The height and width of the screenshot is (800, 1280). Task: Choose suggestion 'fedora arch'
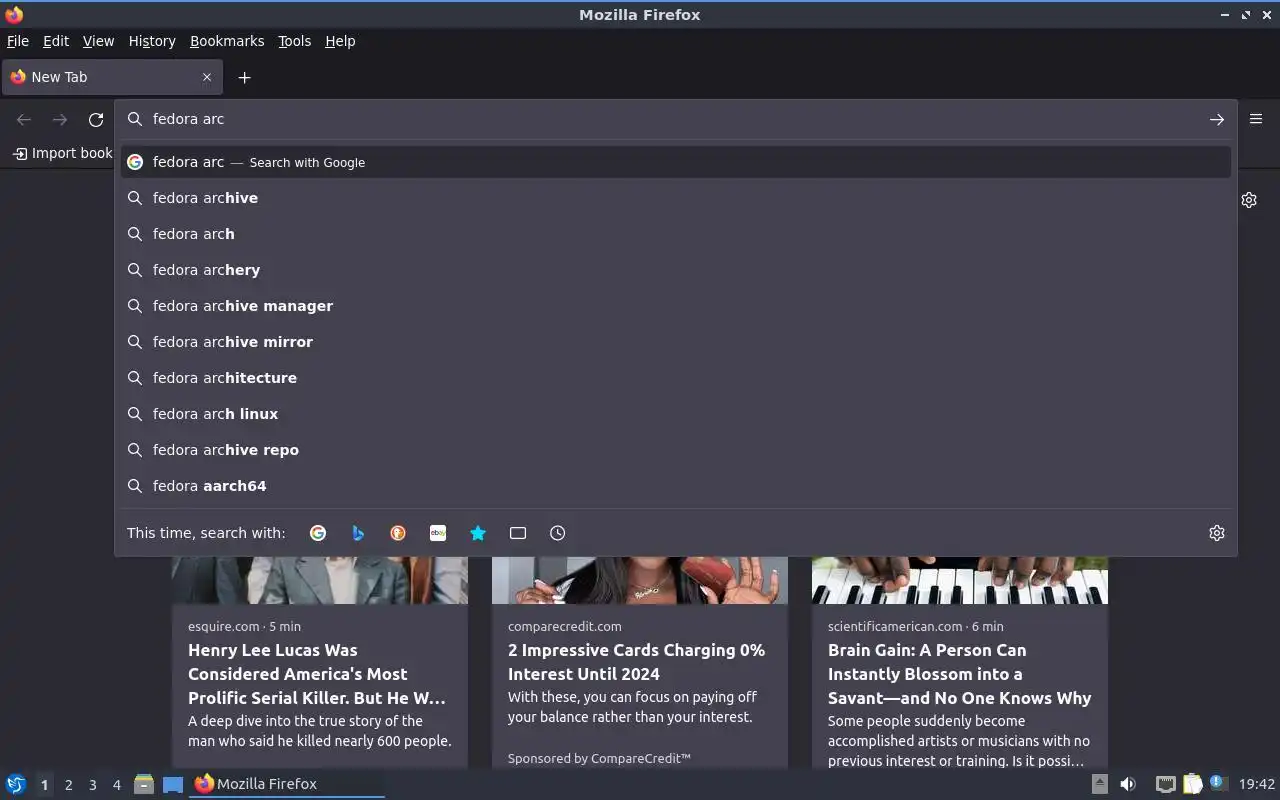click(x=676, y=234)
